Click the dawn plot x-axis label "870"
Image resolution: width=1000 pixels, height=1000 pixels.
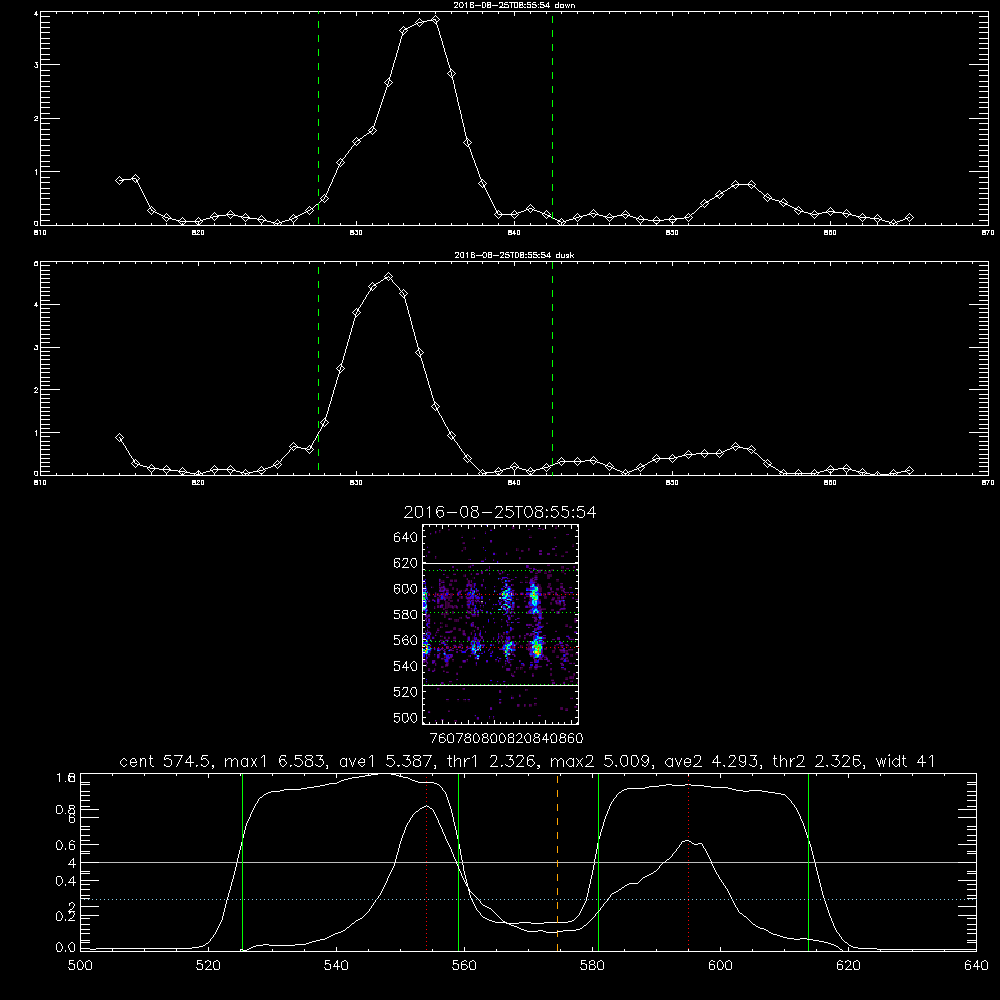[988, 233]
